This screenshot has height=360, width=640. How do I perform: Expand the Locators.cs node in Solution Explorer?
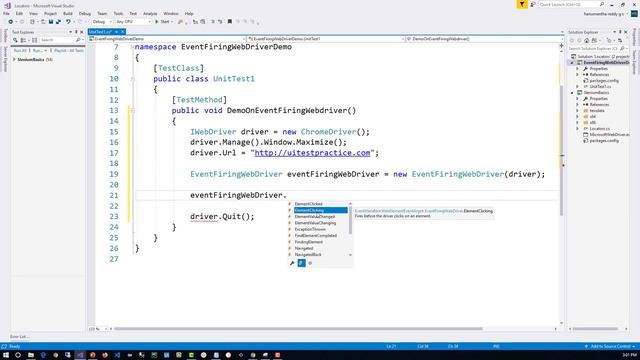point(578,129)
